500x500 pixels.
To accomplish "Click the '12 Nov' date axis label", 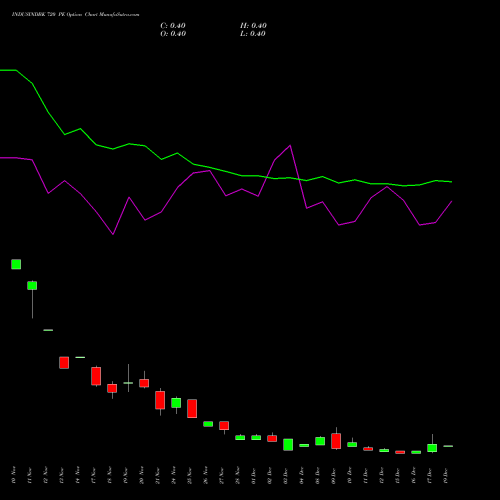I will tap(46, 475).
